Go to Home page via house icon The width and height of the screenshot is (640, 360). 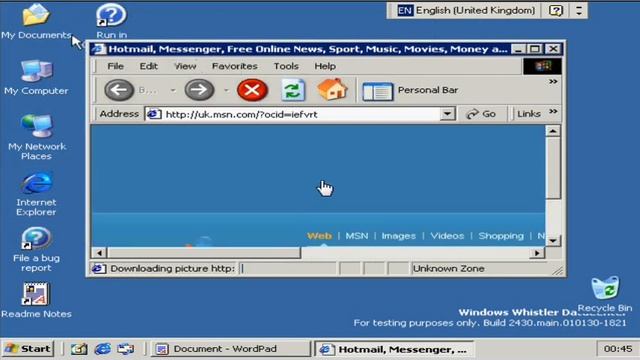332,89
